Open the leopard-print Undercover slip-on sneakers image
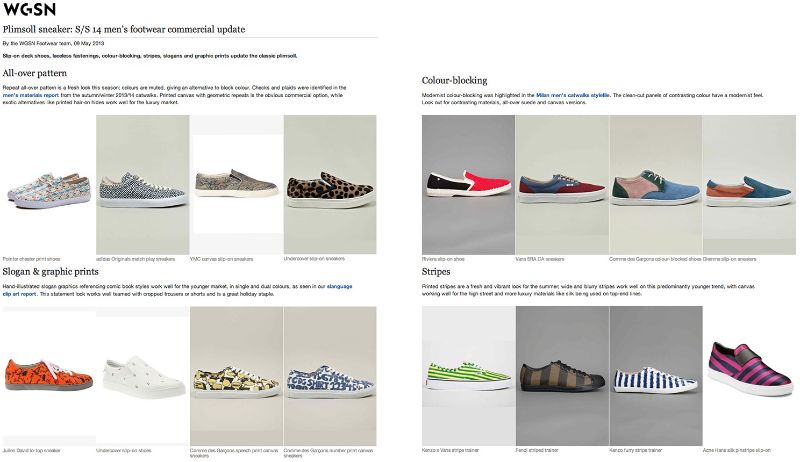800x462 pixels. coord(330,185)
